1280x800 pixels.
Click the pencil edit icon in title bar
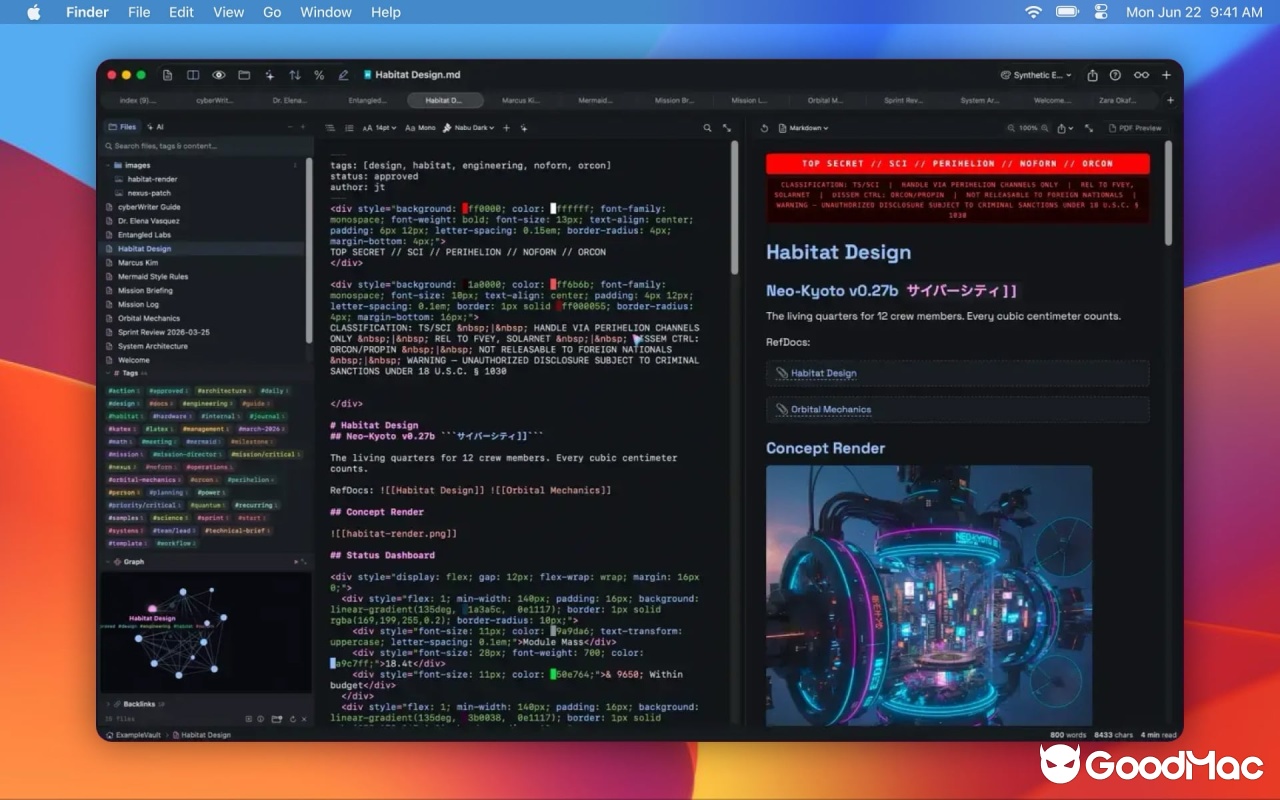click(344, 75)
